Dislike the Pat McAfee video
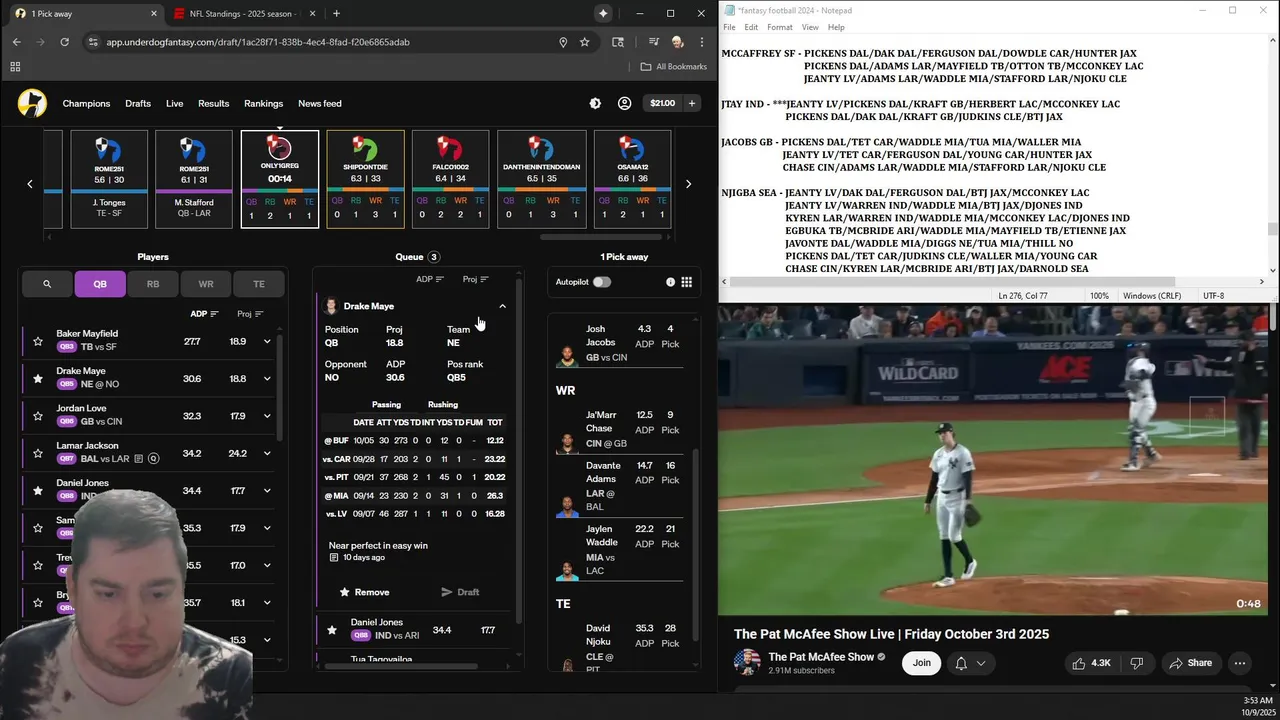The width and height of the screenshot is (1280, 720). (1136, 663)
